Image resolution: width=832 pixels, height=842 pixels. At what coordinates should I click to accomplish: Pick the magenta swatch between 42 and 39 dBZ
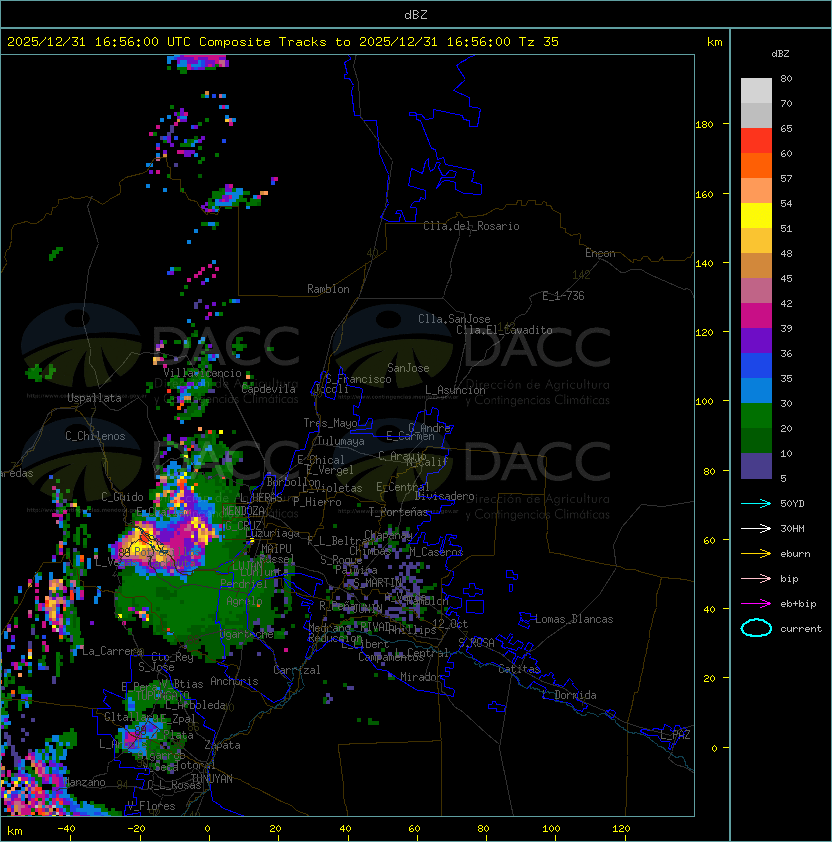756,316
